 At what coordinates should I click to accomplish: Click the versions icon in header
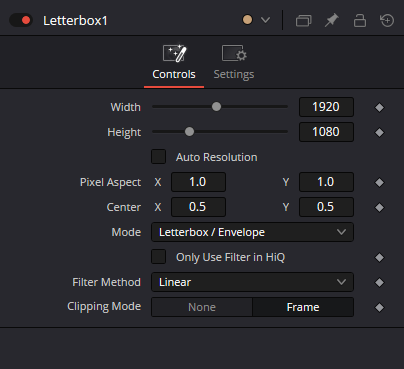(304, 21)
